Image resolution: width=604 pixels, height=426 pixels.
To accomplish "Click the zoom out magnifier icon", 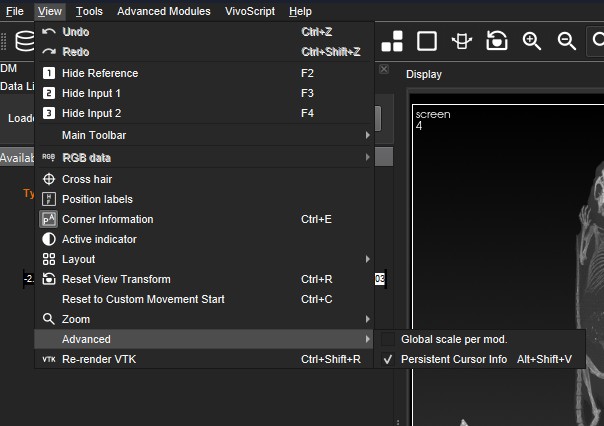I will (567, 41).
